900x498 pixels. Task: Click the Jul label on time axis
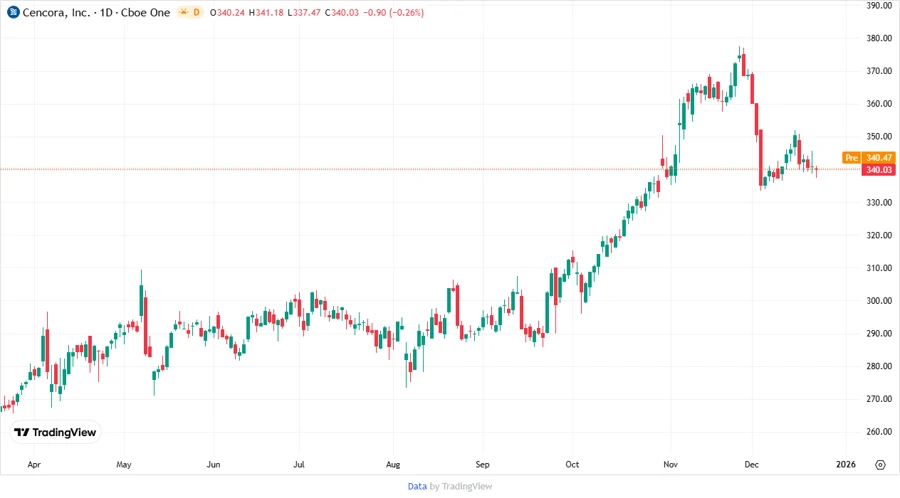298,464
